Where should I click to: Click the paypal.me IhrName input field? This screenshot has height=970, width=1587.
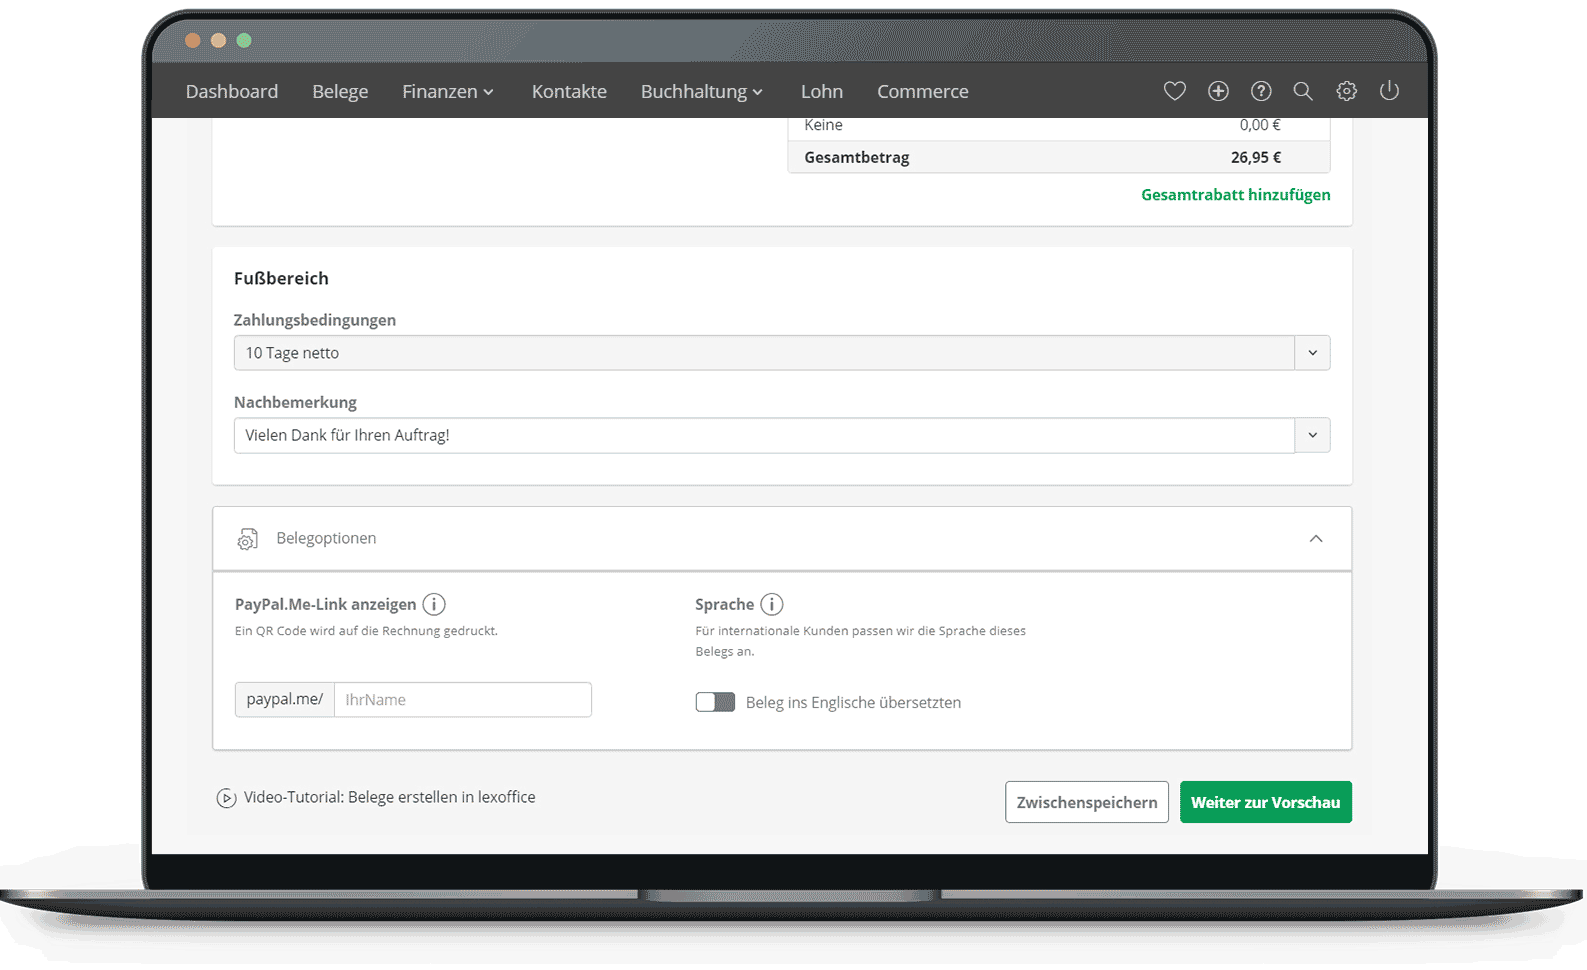[x=462, y=700]
